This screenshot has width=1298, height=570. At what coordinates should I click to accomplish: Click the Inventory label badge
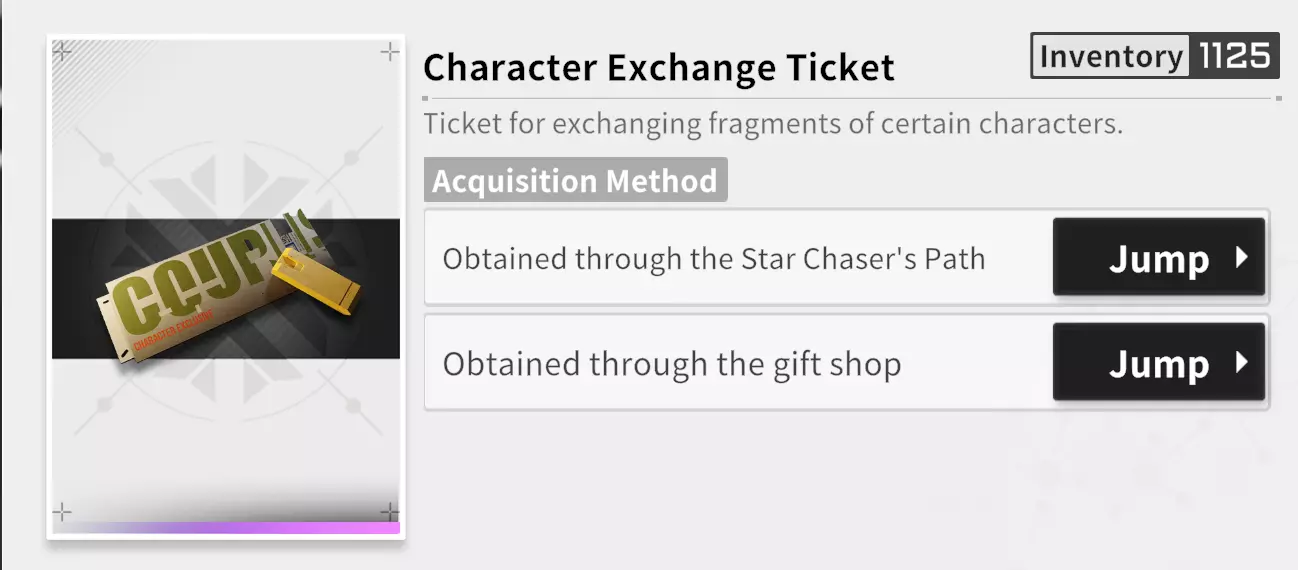point(1111,56)
